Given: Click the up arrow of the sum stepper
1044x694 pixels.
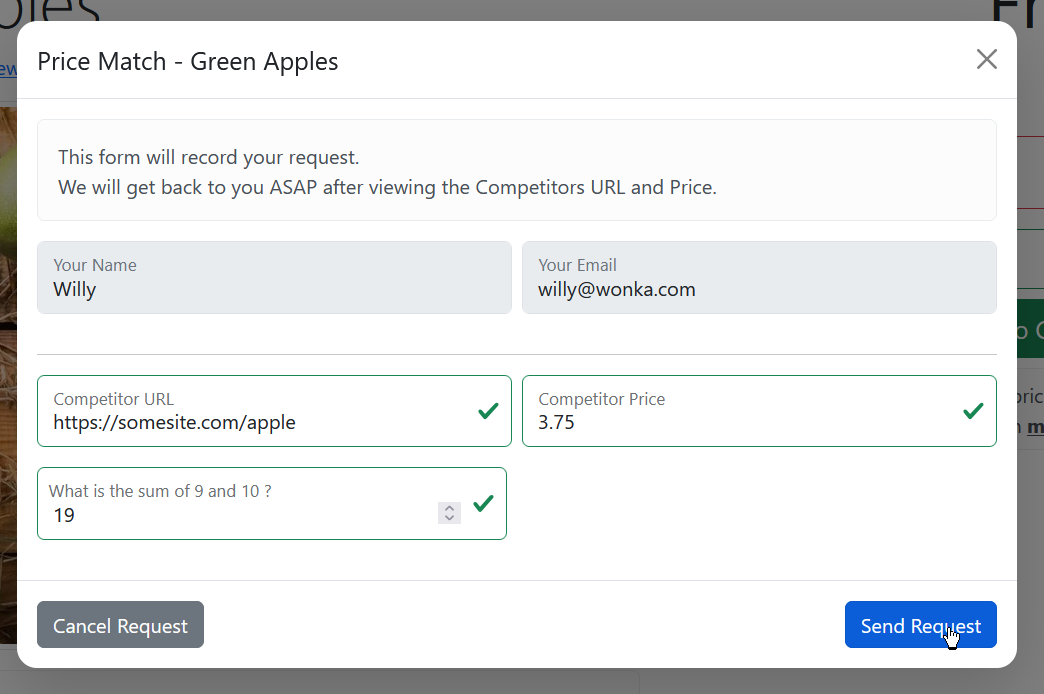Looking at the screenshot, I should click(x=449, y=508).
